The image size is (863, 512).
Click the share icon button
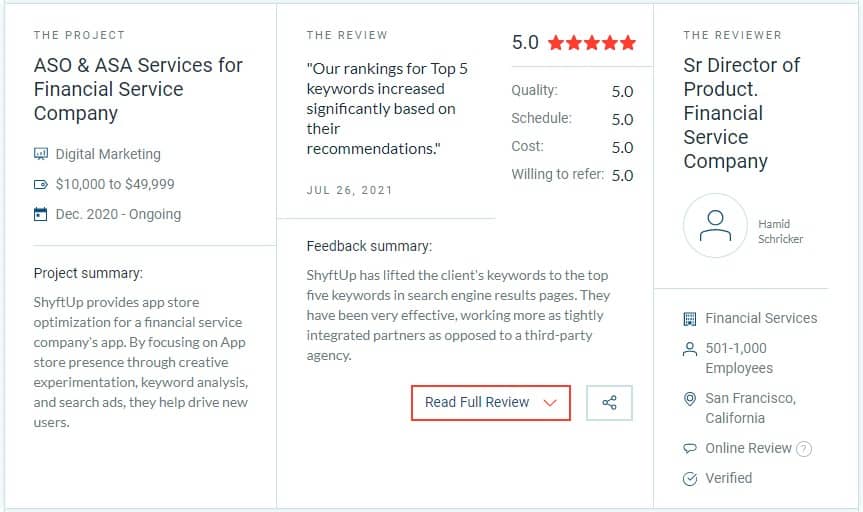609,402
